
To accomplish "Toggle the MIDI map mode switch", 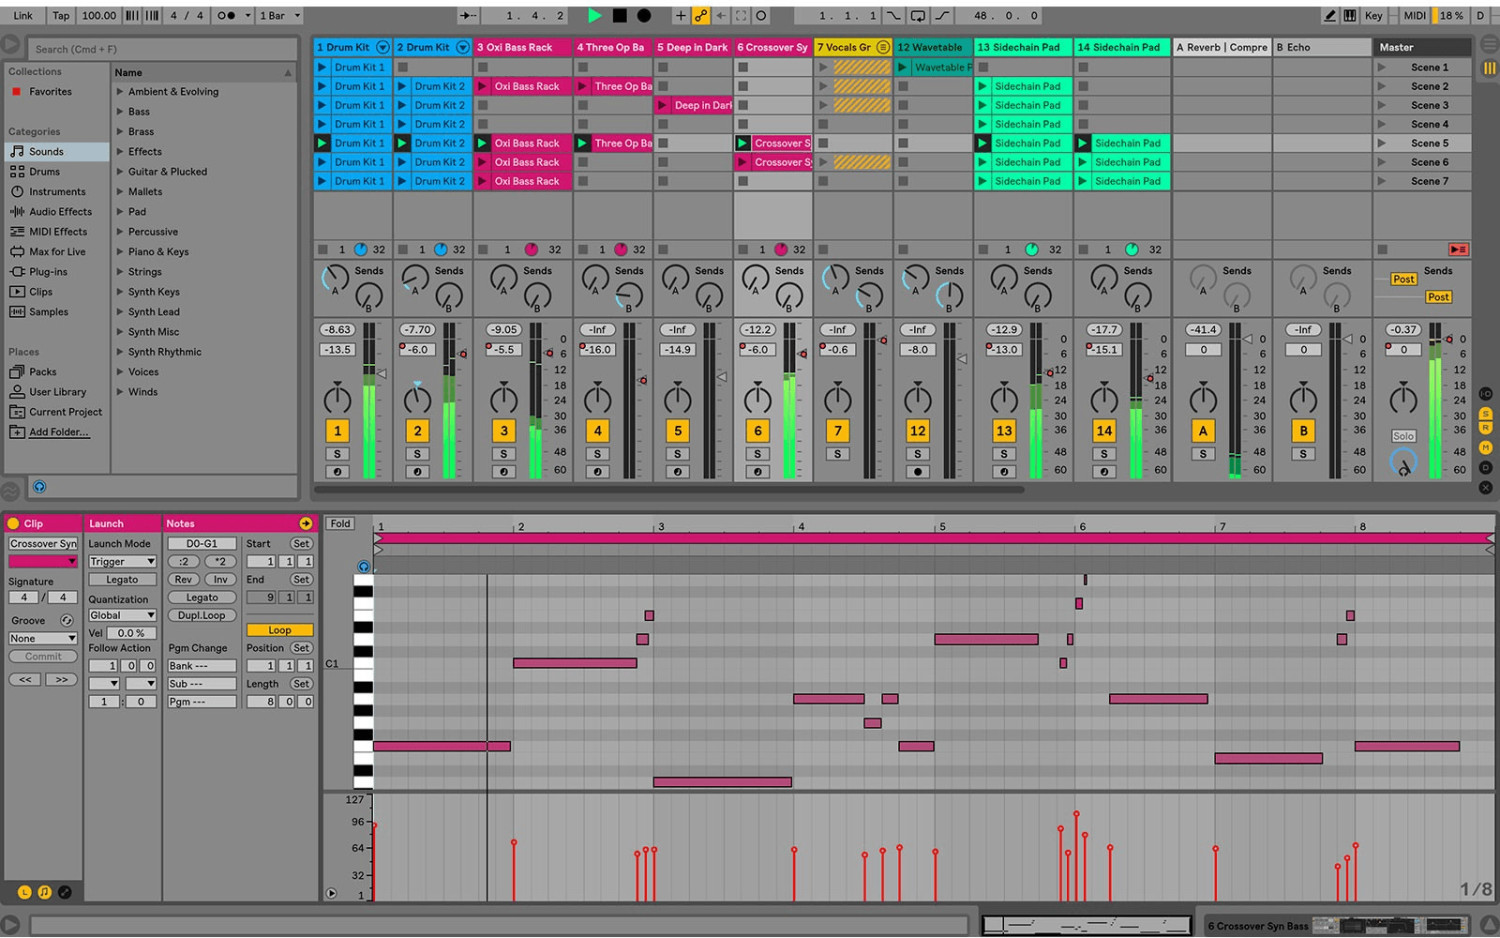I will pyautogui.click(x=1415, y=15).
